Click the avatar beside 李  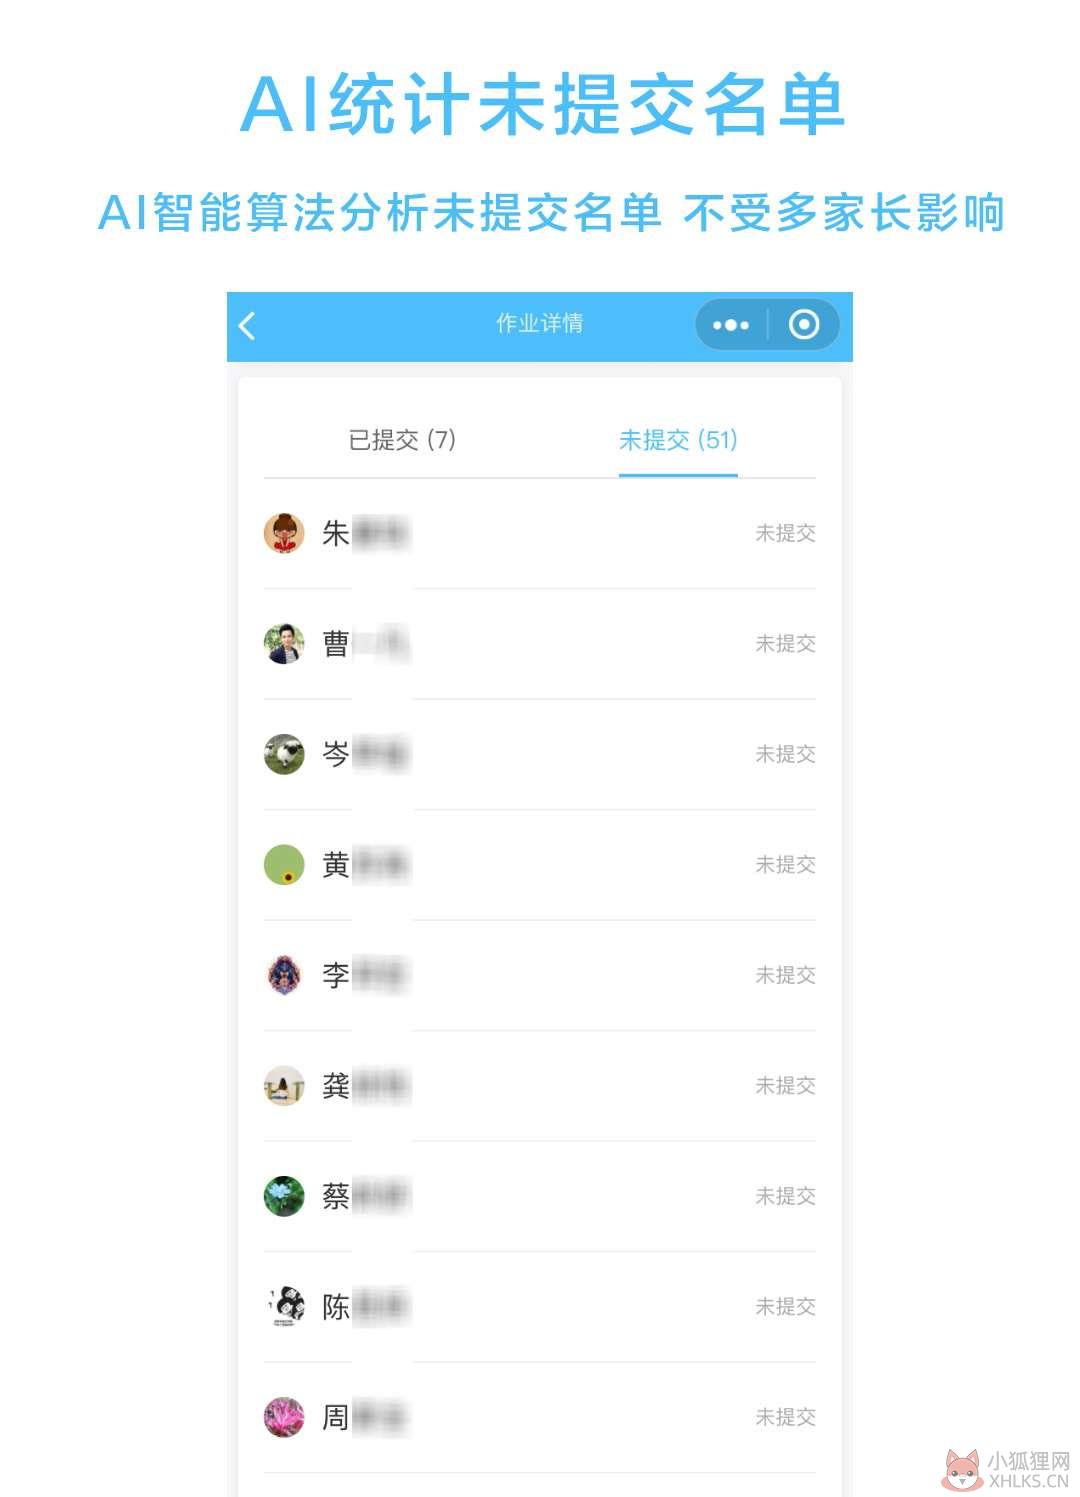(x=284, y=975)
